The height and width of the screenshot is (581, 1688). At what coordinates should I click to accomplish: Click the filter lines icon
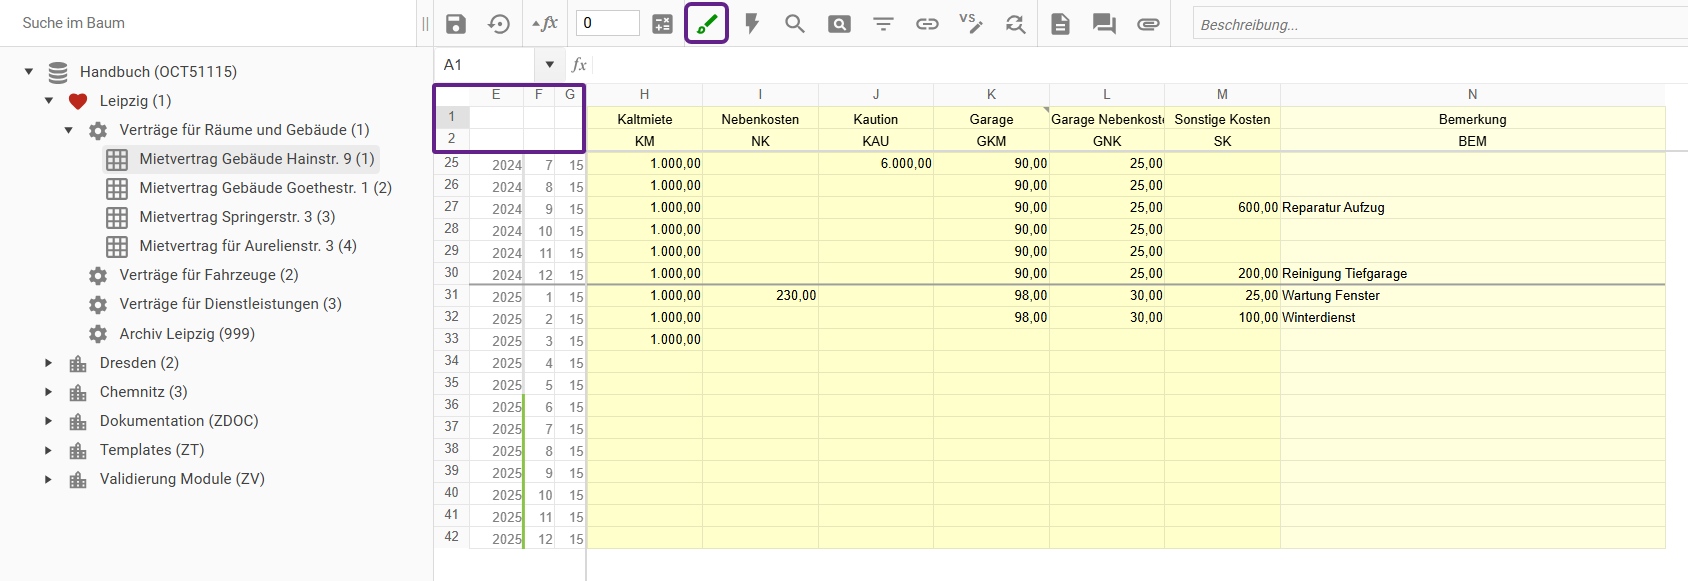click(883, 24)
